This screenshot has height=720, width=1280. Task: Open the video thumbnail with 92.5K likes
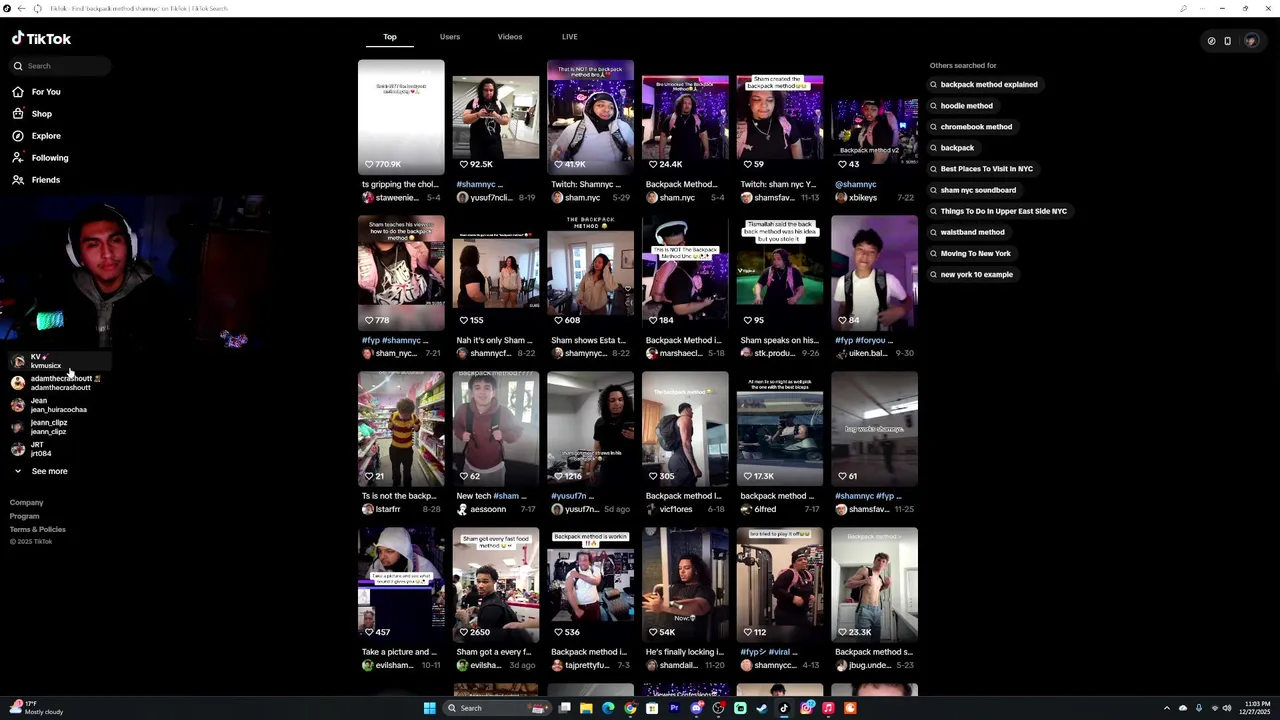[496, 117]
